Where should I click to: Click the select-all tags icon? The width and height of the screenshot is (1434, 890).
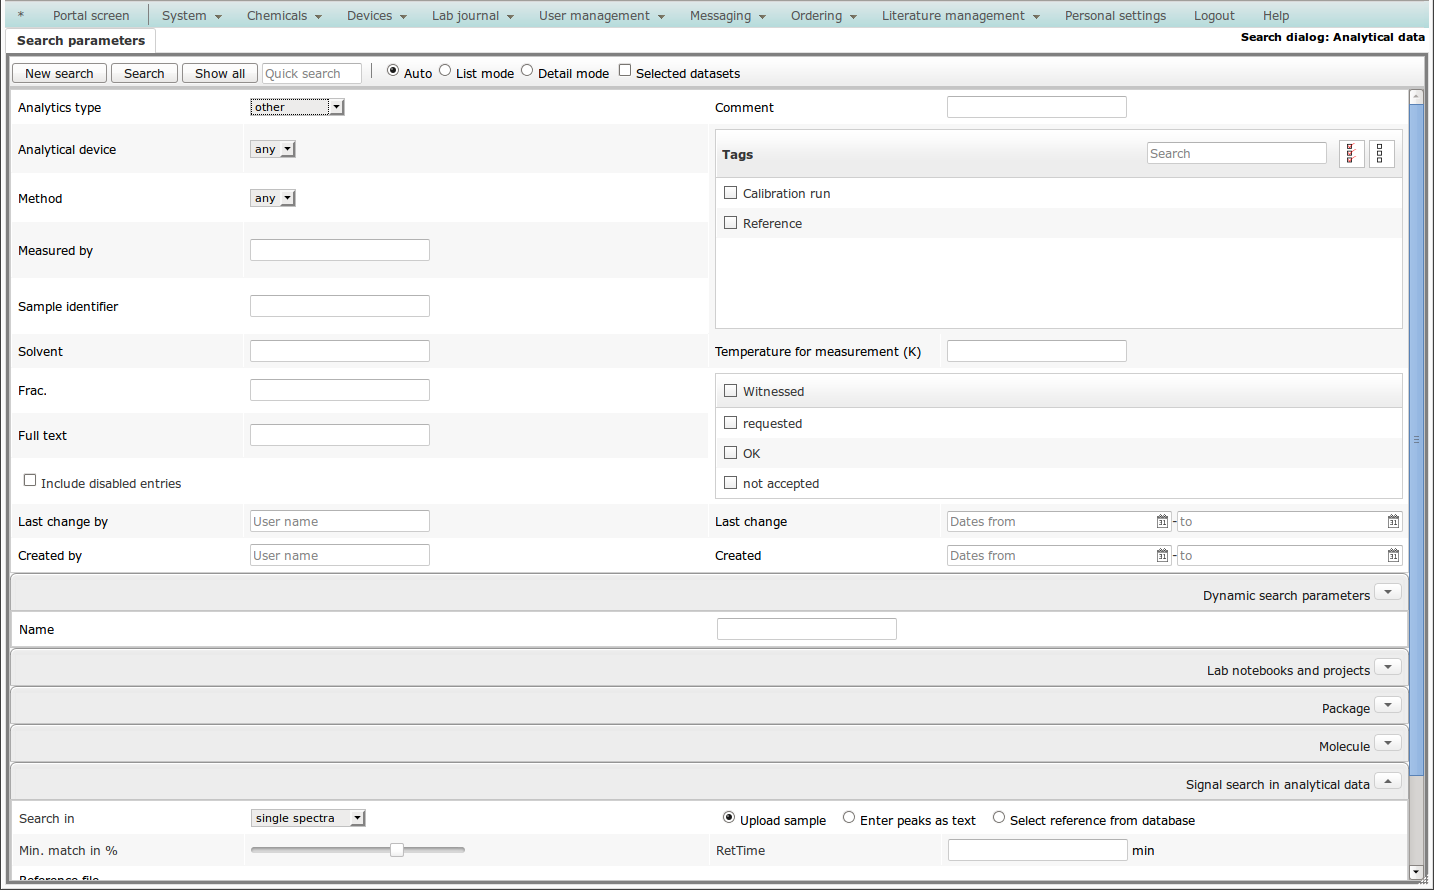point(1351,154)
